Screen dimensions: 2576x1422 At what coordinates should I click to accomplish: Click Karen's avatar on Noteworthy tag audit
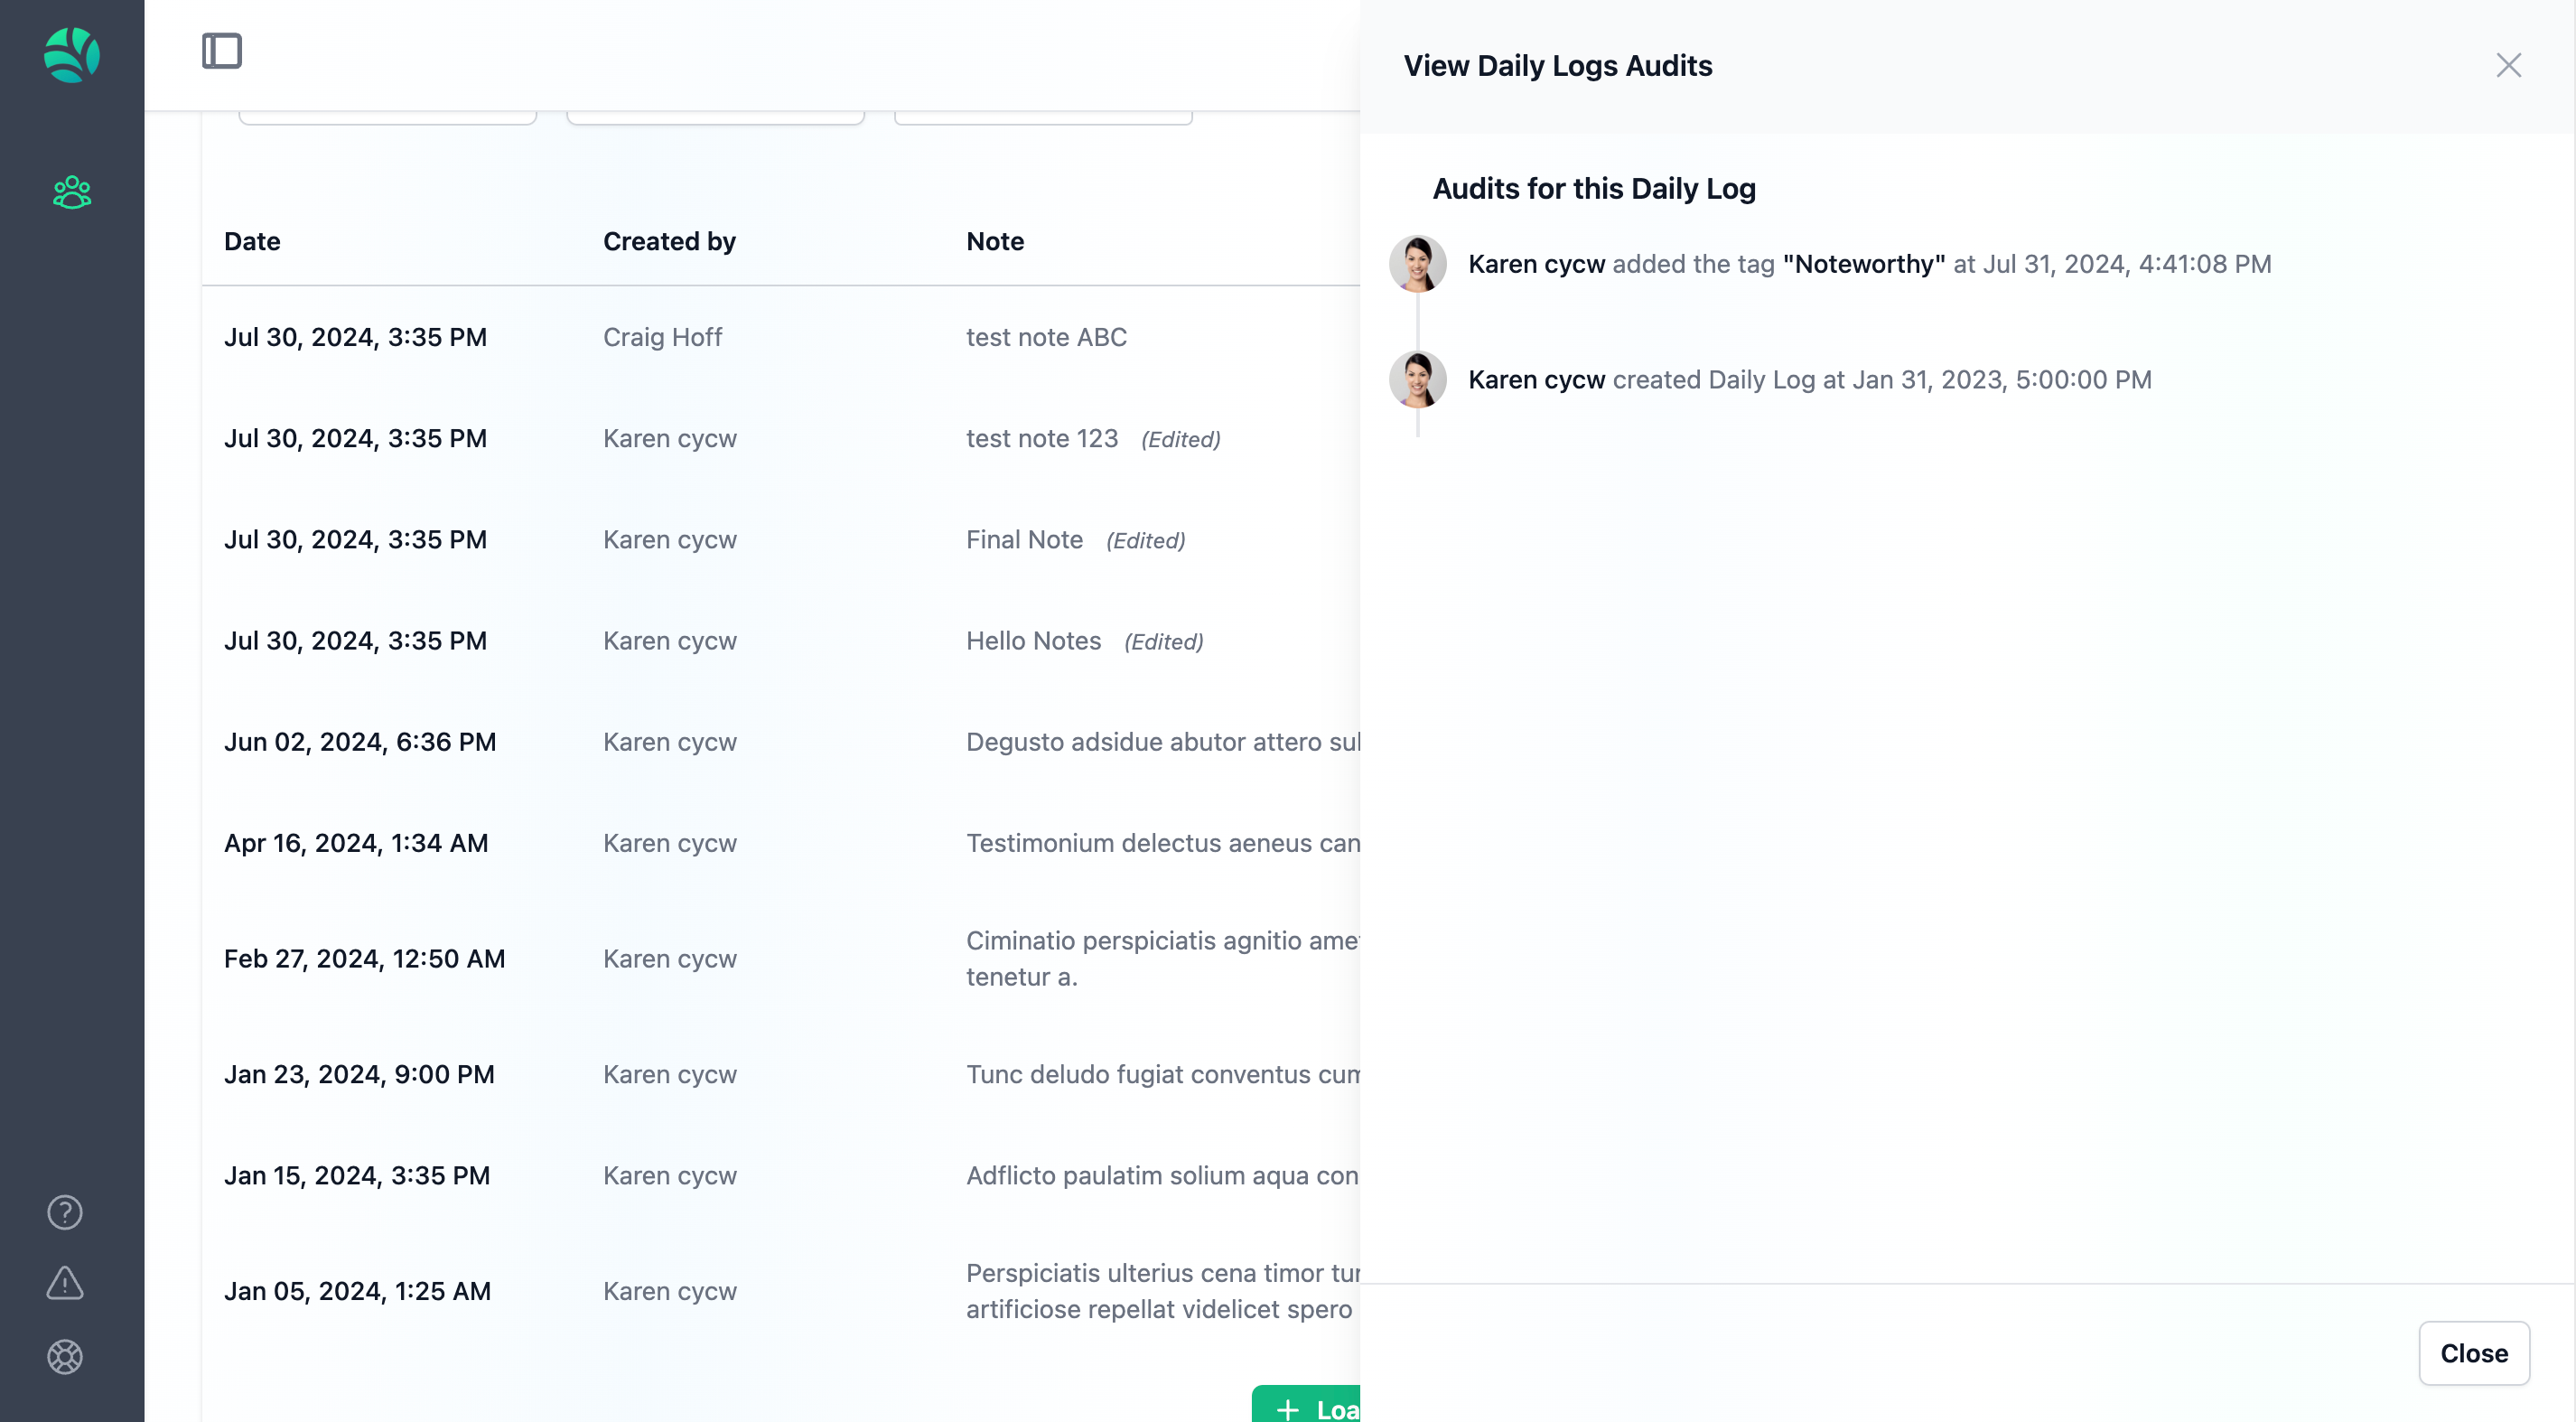(1417, 264)
